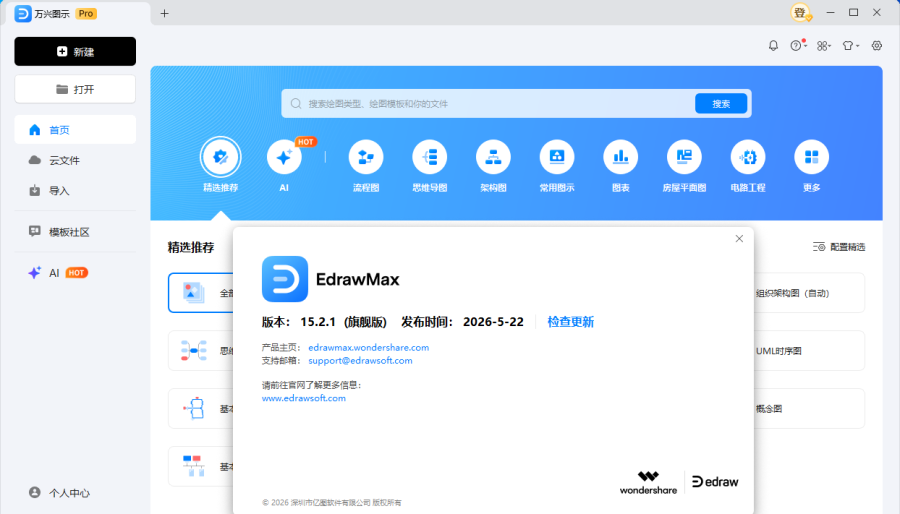Open the apps grid dropdown
Screen dimensions: 900x514
[824, 46]
